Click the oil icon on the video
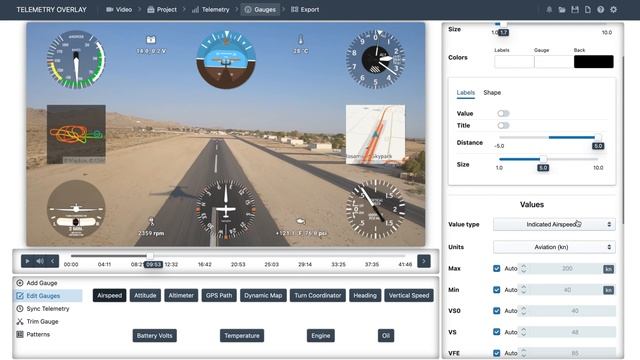Image resolution: width=640 pixels, height=360 pixels. (301, 221)
